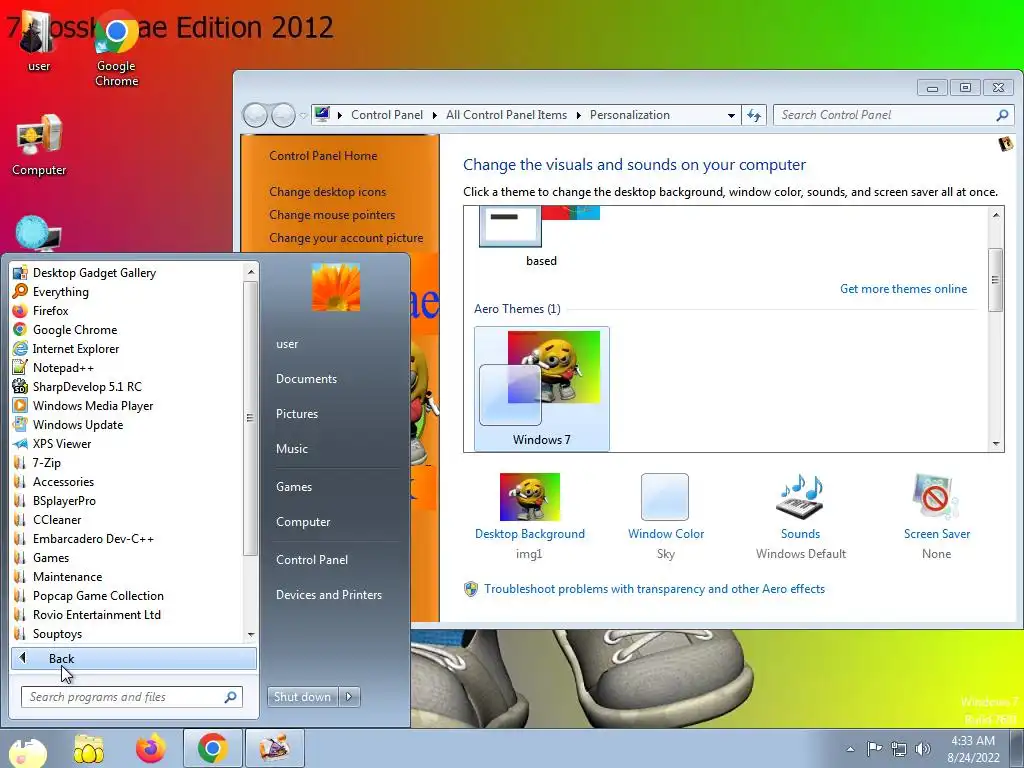Open Games in the Start menu right pane
The width and height of the screenshot is (1024, 768).
point(294,487)
